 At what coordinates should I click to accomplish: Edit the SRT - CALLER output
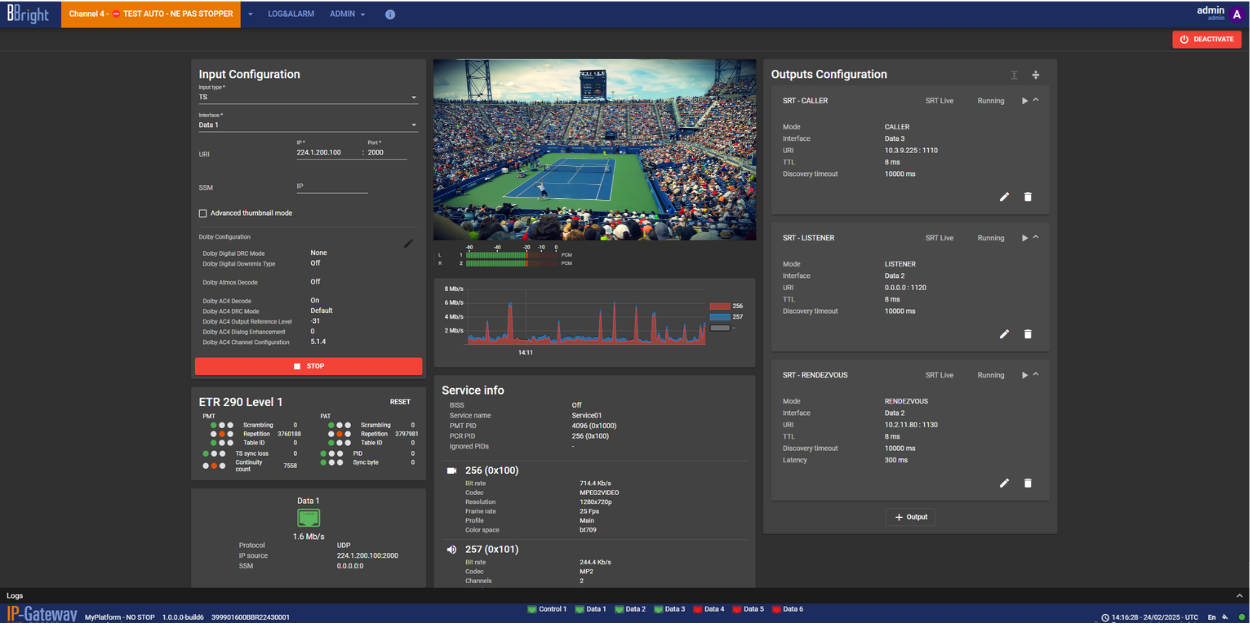coord(1005,197)
